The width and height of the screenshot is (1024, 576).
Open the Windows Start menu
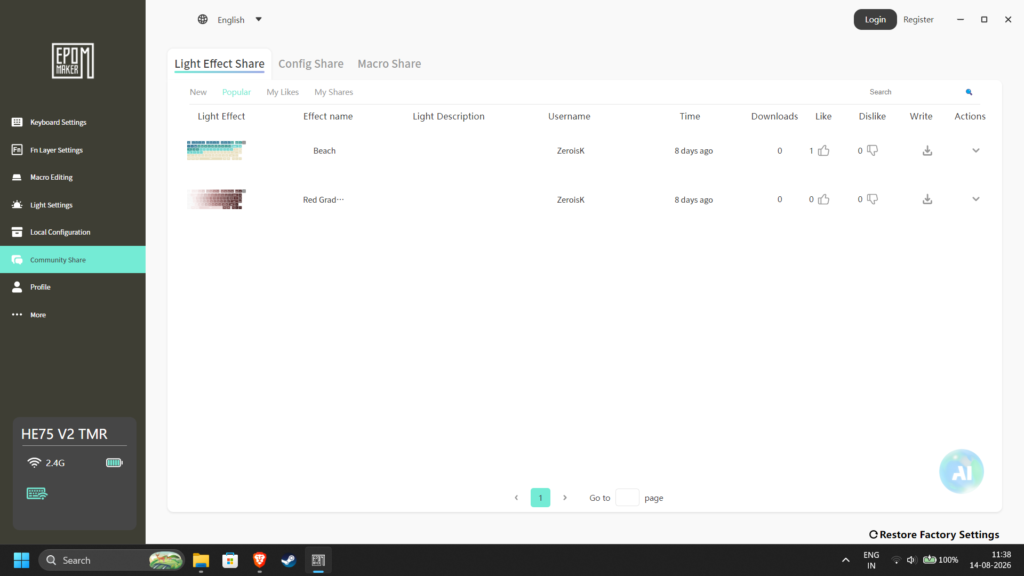pos(22,560)
